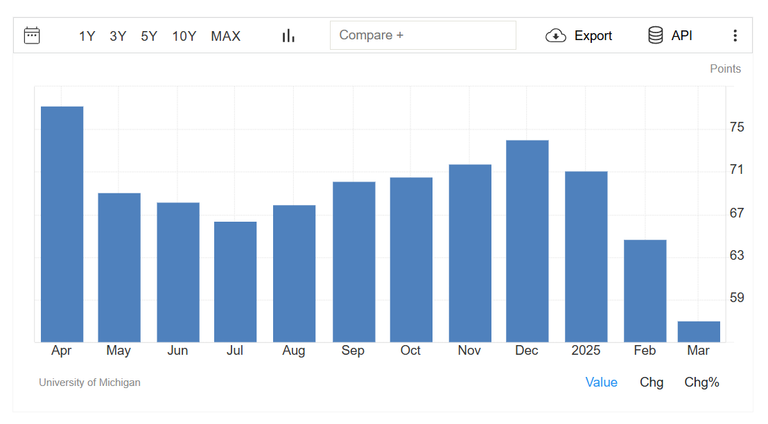Click the May bar in the chart
This screenshot has width=768, height=424.
click(x=120, y=267)
